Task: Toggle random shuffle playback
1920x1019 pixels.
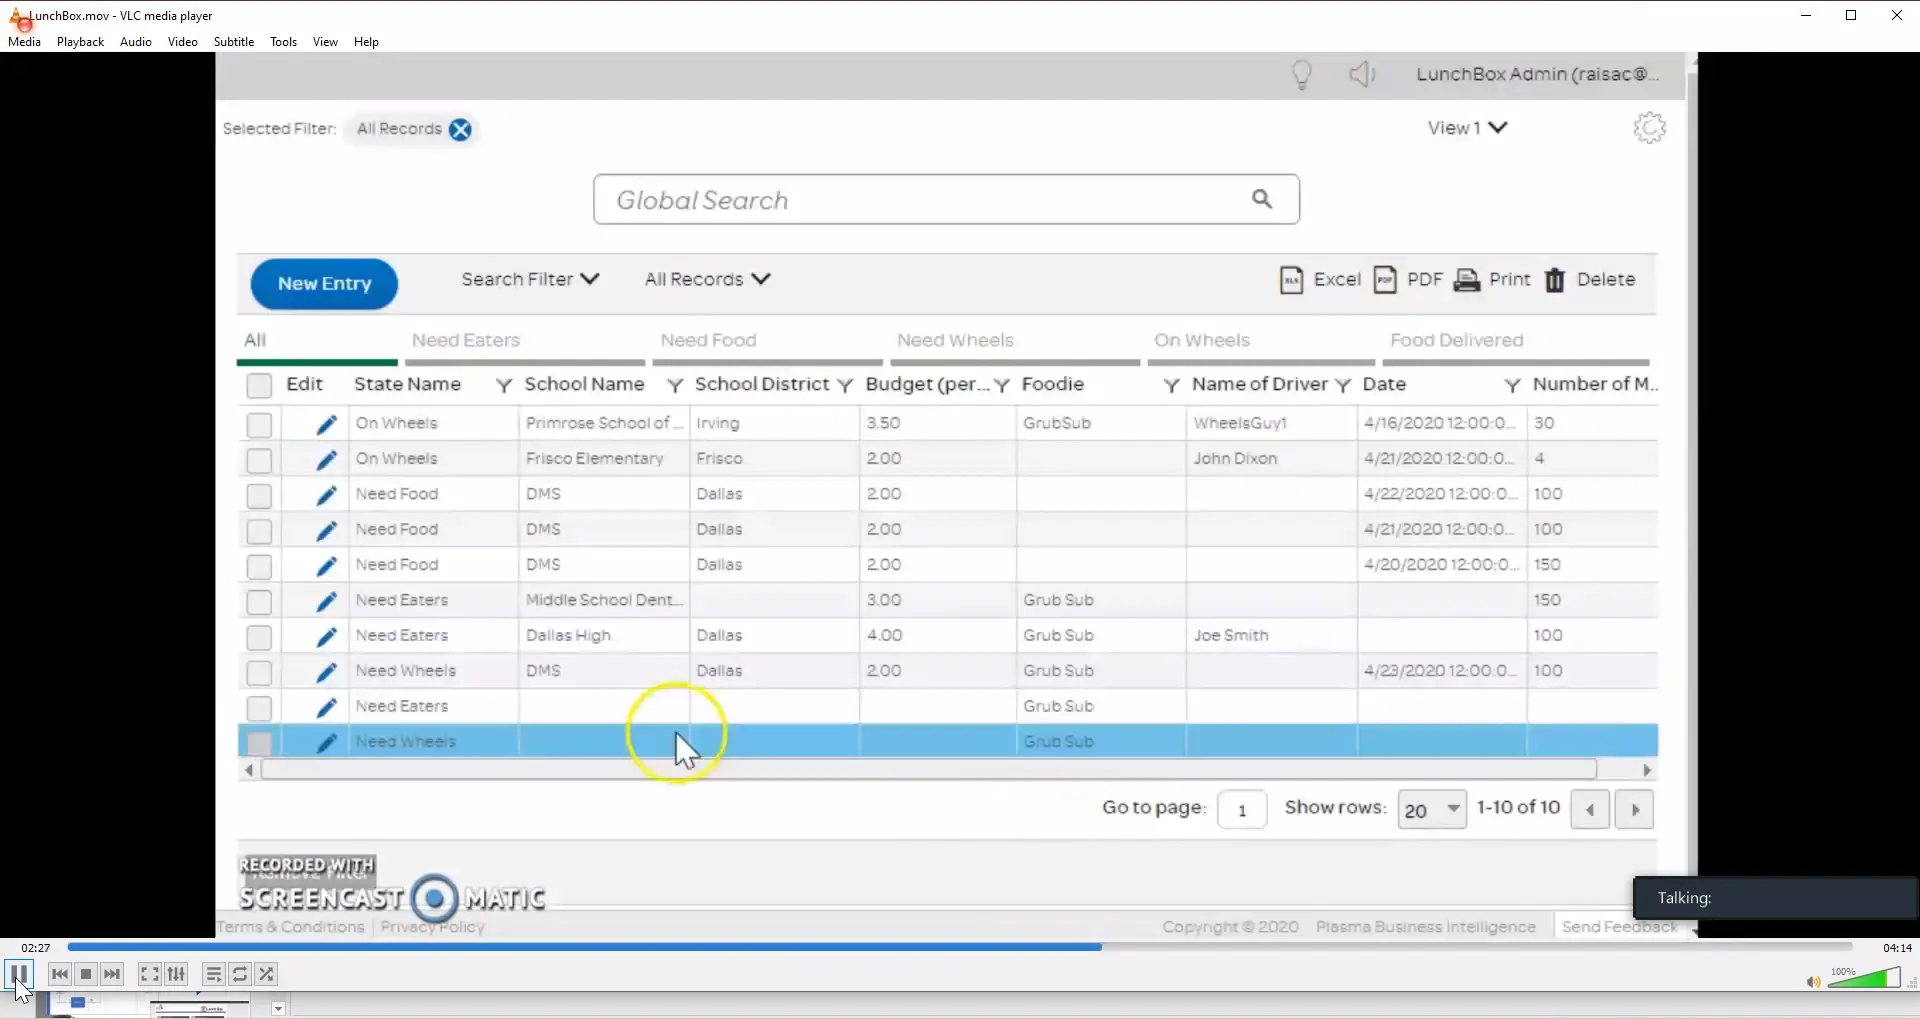Action: [x=266, y=974]
